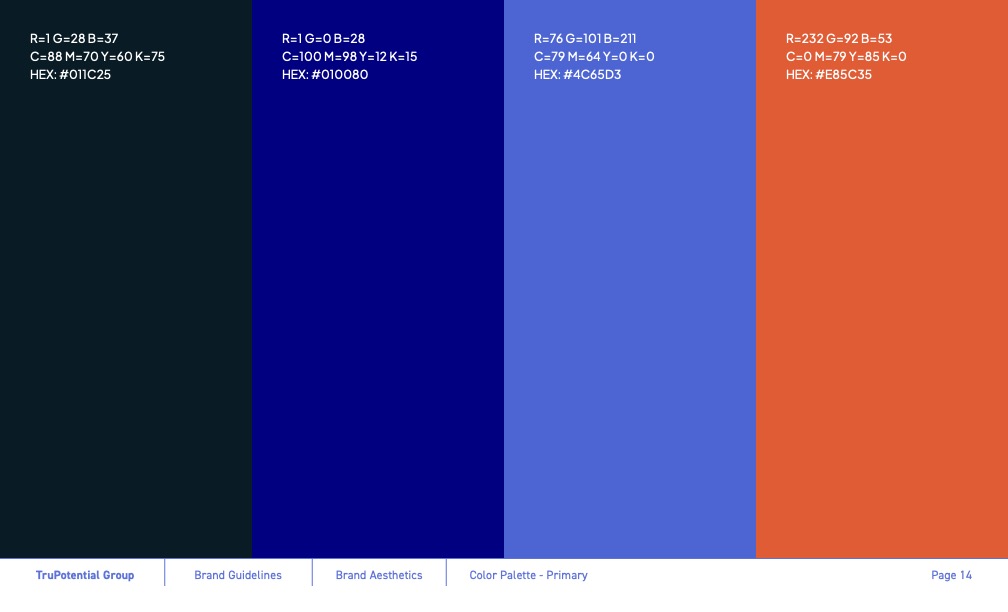Screen dimensions: 1008x612
Task: Select the dark teal #011C25 color swatch
Action: (125, 300)
